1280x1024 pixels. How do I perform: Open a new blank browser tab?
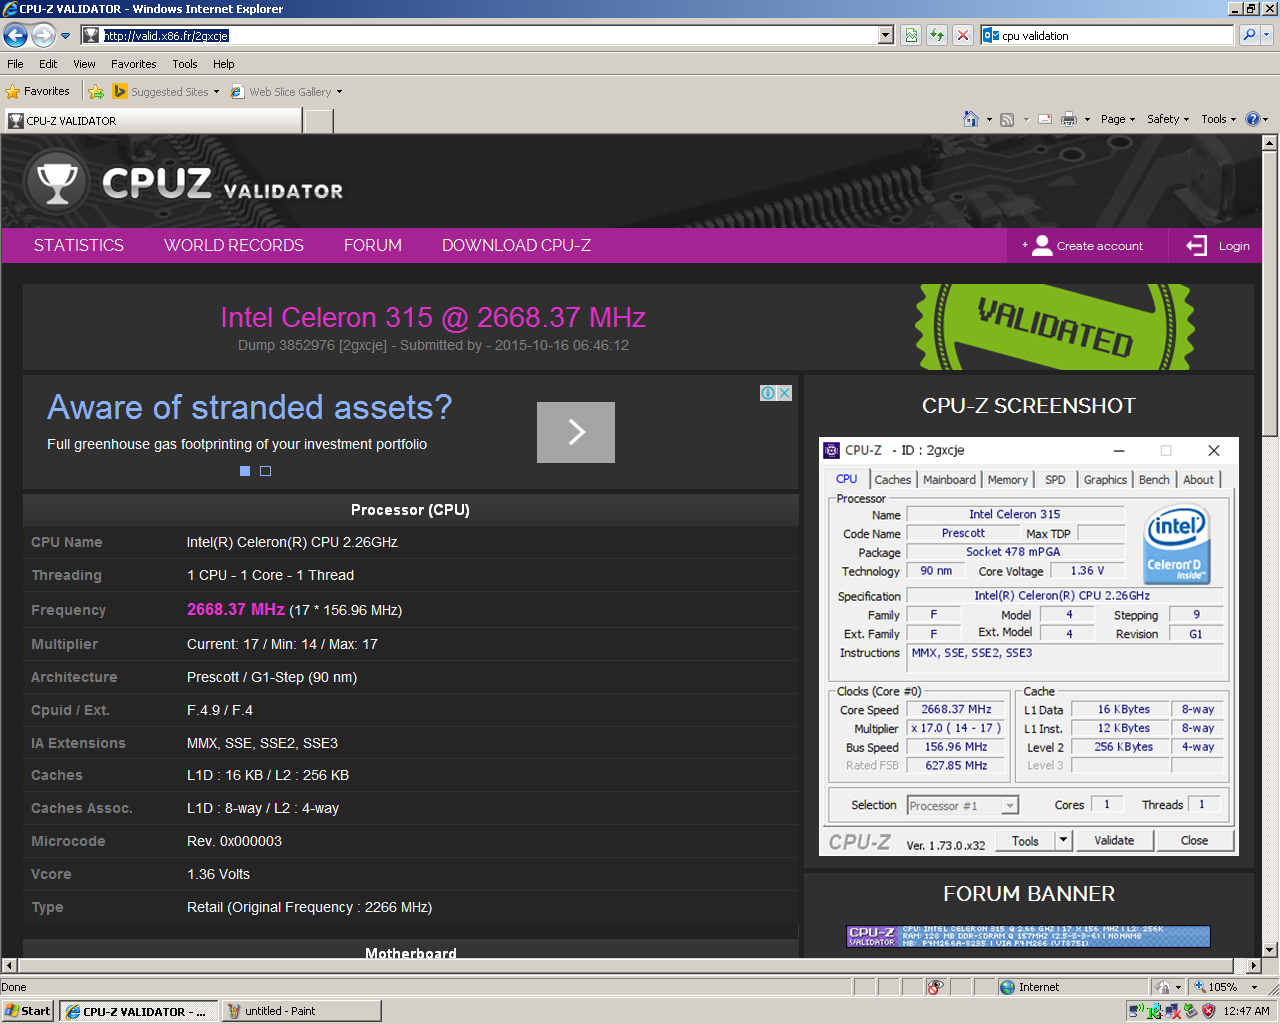pos(318,121)
